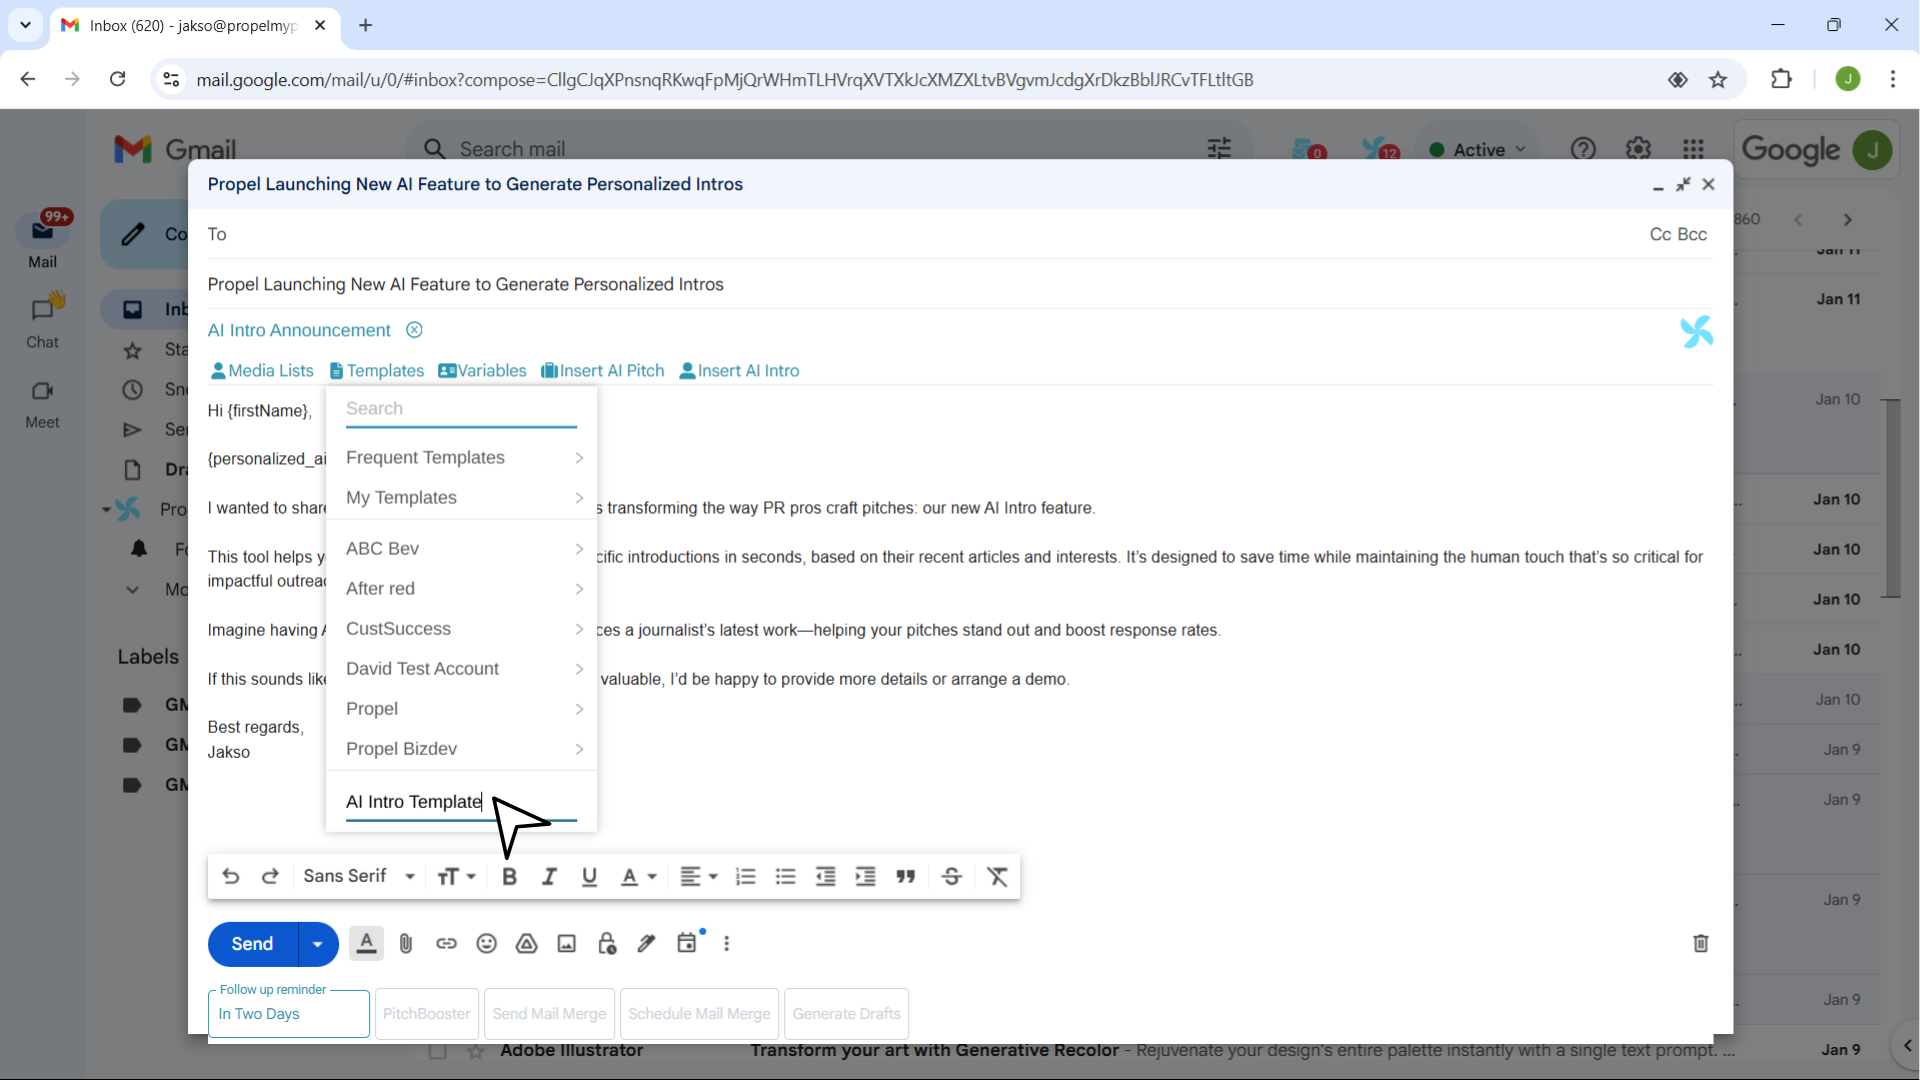Open the Templates menu button
The image size is (1920, 1080).
point(377,371)
